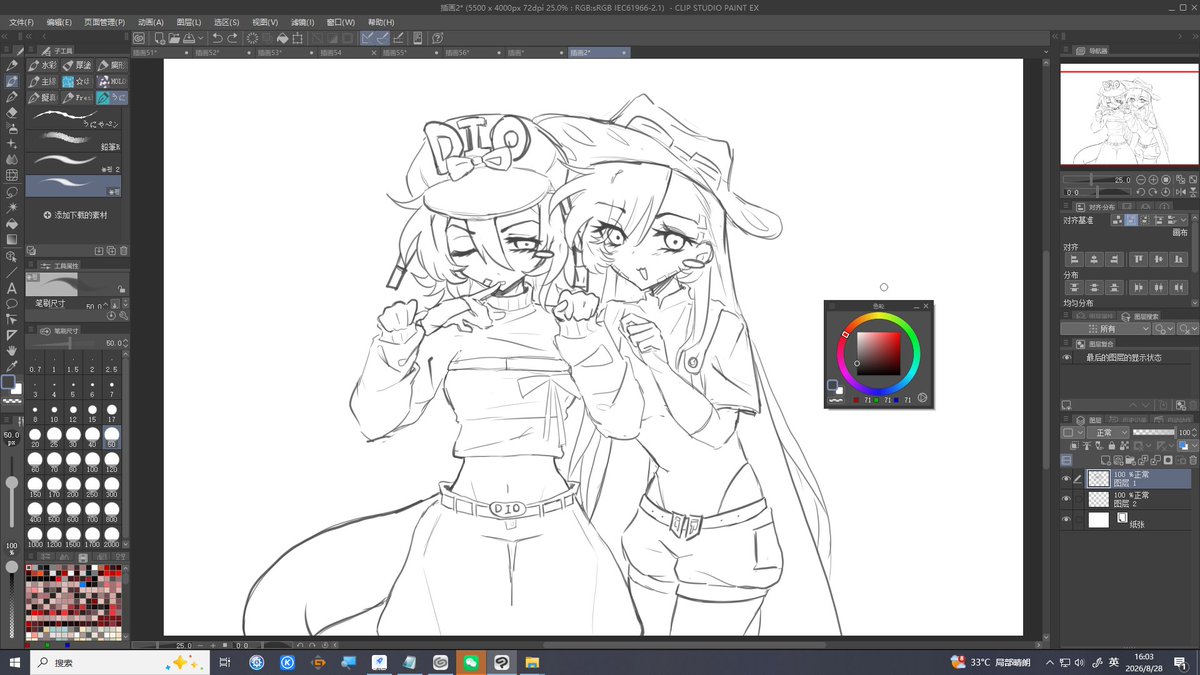
Task: Select the Hand move tool
Action: pos(11,351)
